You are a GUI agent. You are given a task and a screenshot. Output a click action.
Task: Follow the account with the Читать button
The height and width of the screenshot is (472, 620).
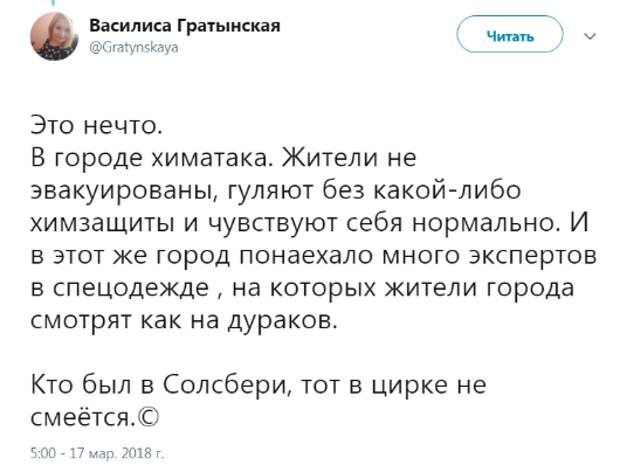pos(510,34)
